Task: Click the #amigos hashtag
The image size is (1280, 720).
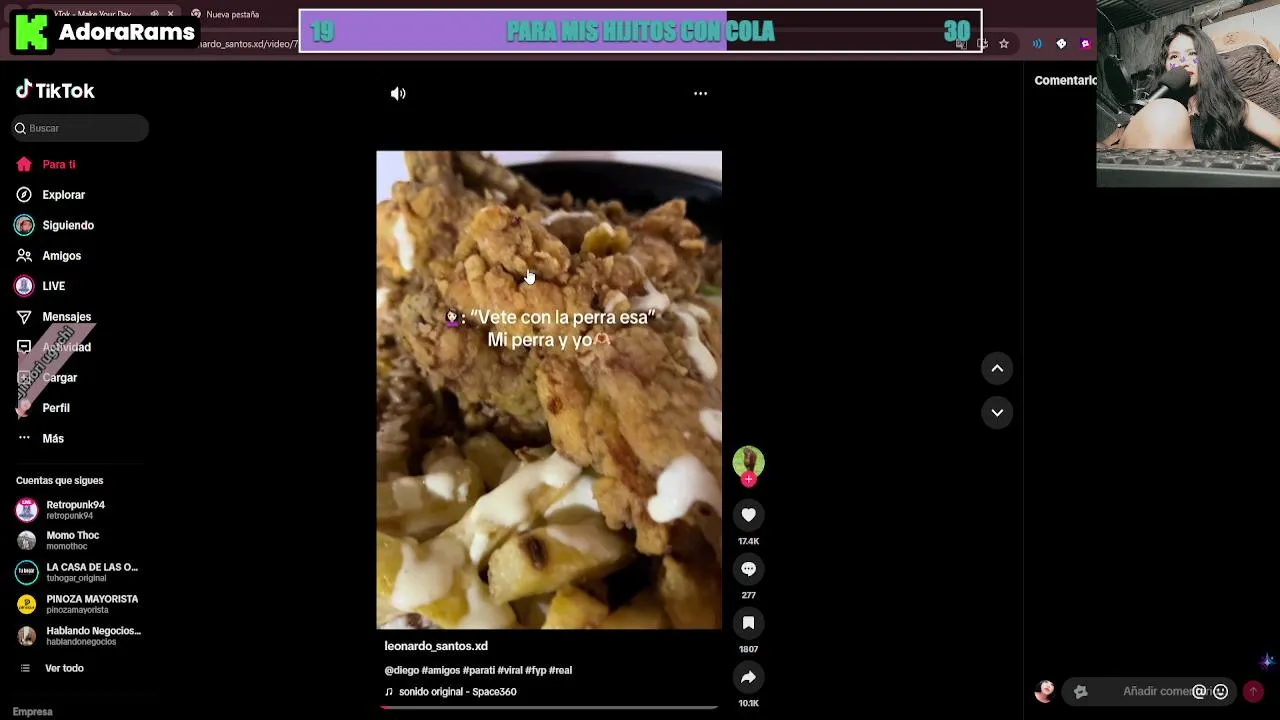Action: 441,670
